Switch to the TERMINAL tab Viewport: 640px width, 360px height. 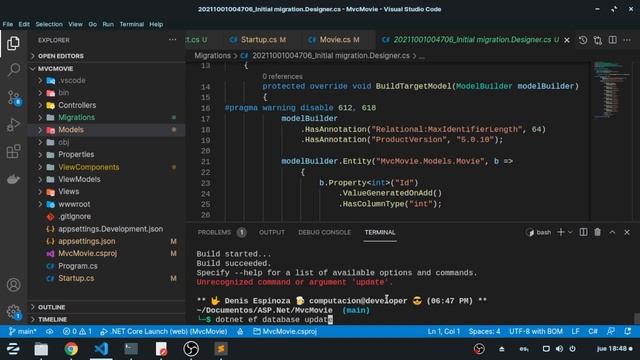tap(380, 232)
